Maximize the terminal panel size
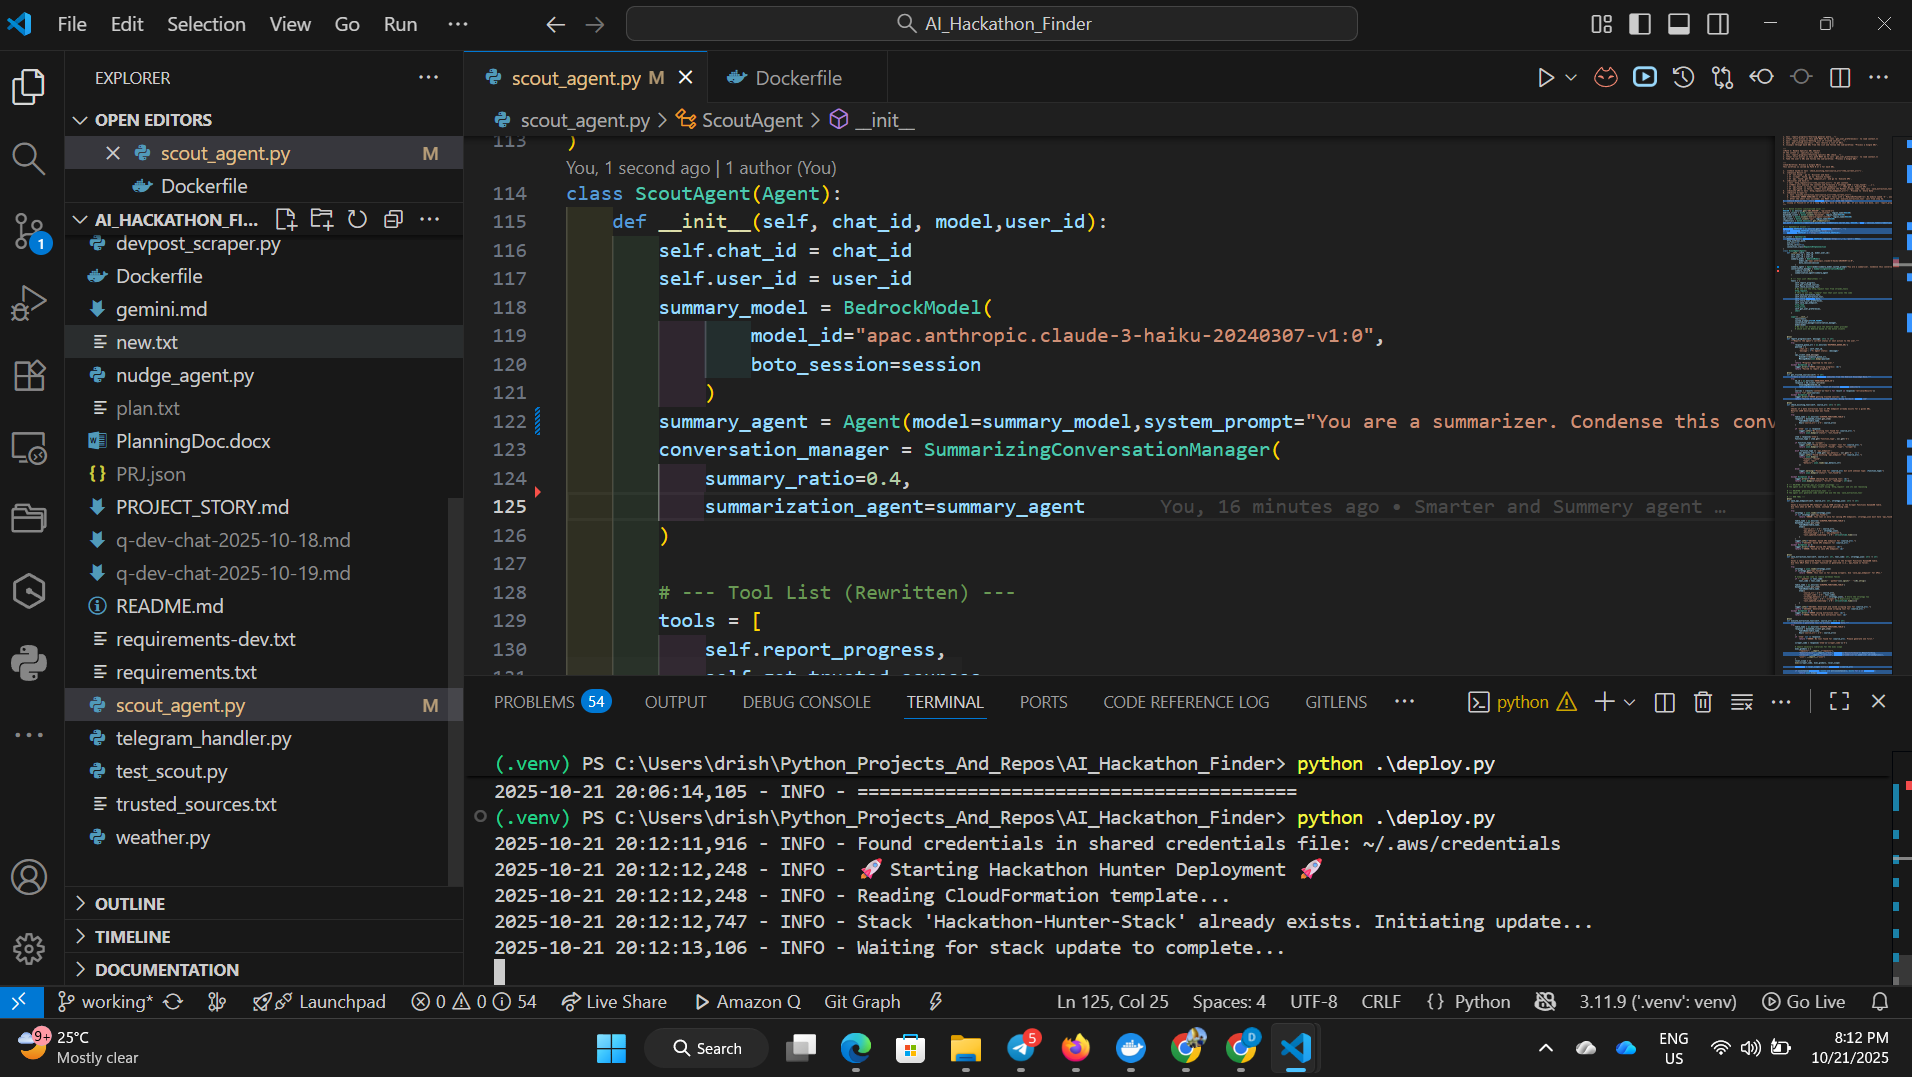The height and width of the screenshot is (1077, 1912). [1839, 701]
